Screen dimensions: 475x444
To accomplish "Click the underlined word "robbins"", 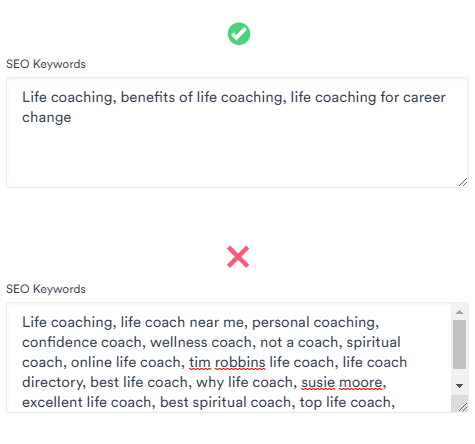I will [240, 362].
